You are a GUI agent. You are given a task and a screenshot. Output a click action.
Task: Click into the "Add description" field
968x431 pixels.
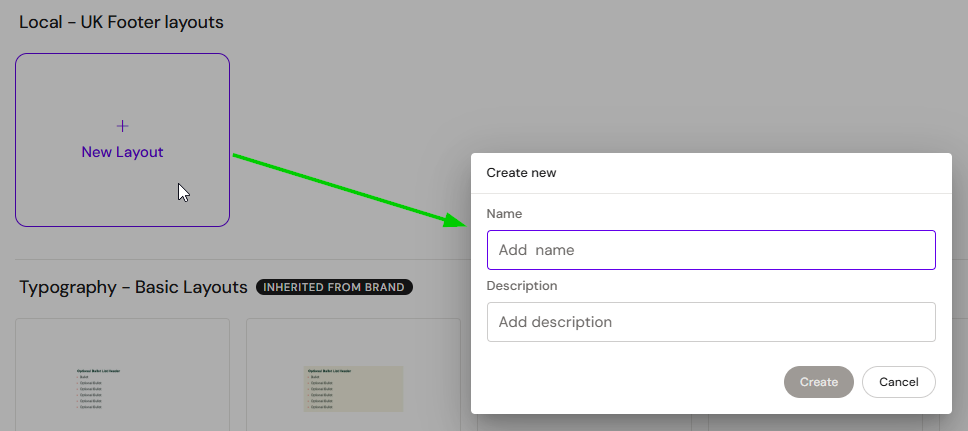pyautogui.click(x=710, y=322)
